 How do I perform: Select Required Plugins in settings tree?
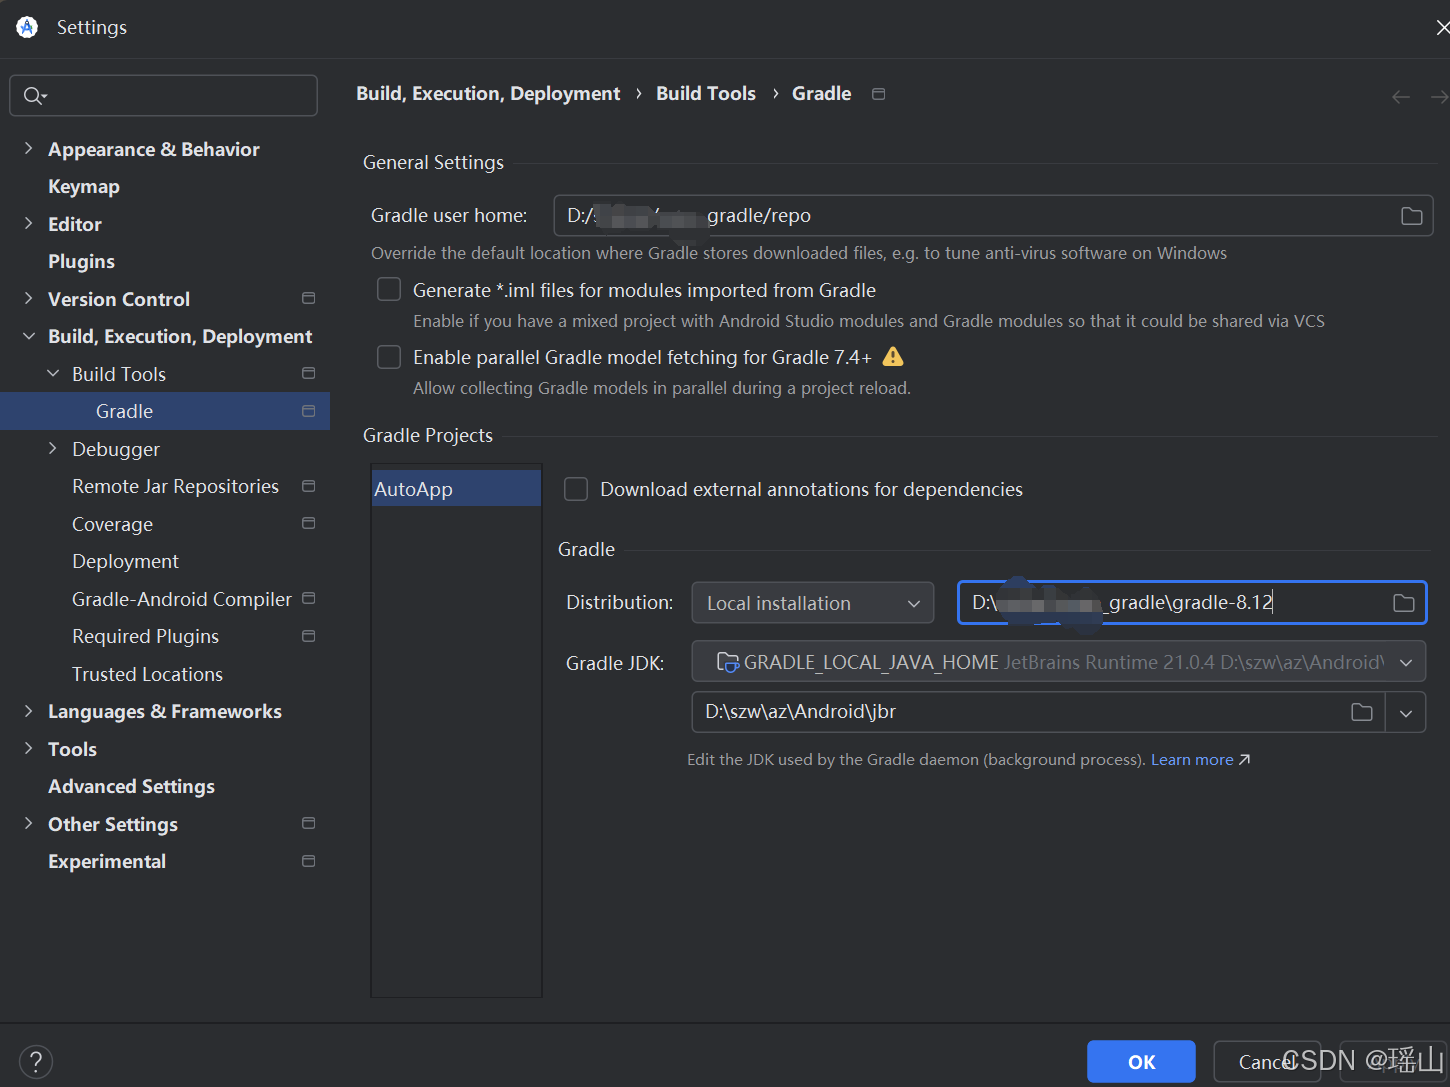pyautogui.click(x=145, y=636)
